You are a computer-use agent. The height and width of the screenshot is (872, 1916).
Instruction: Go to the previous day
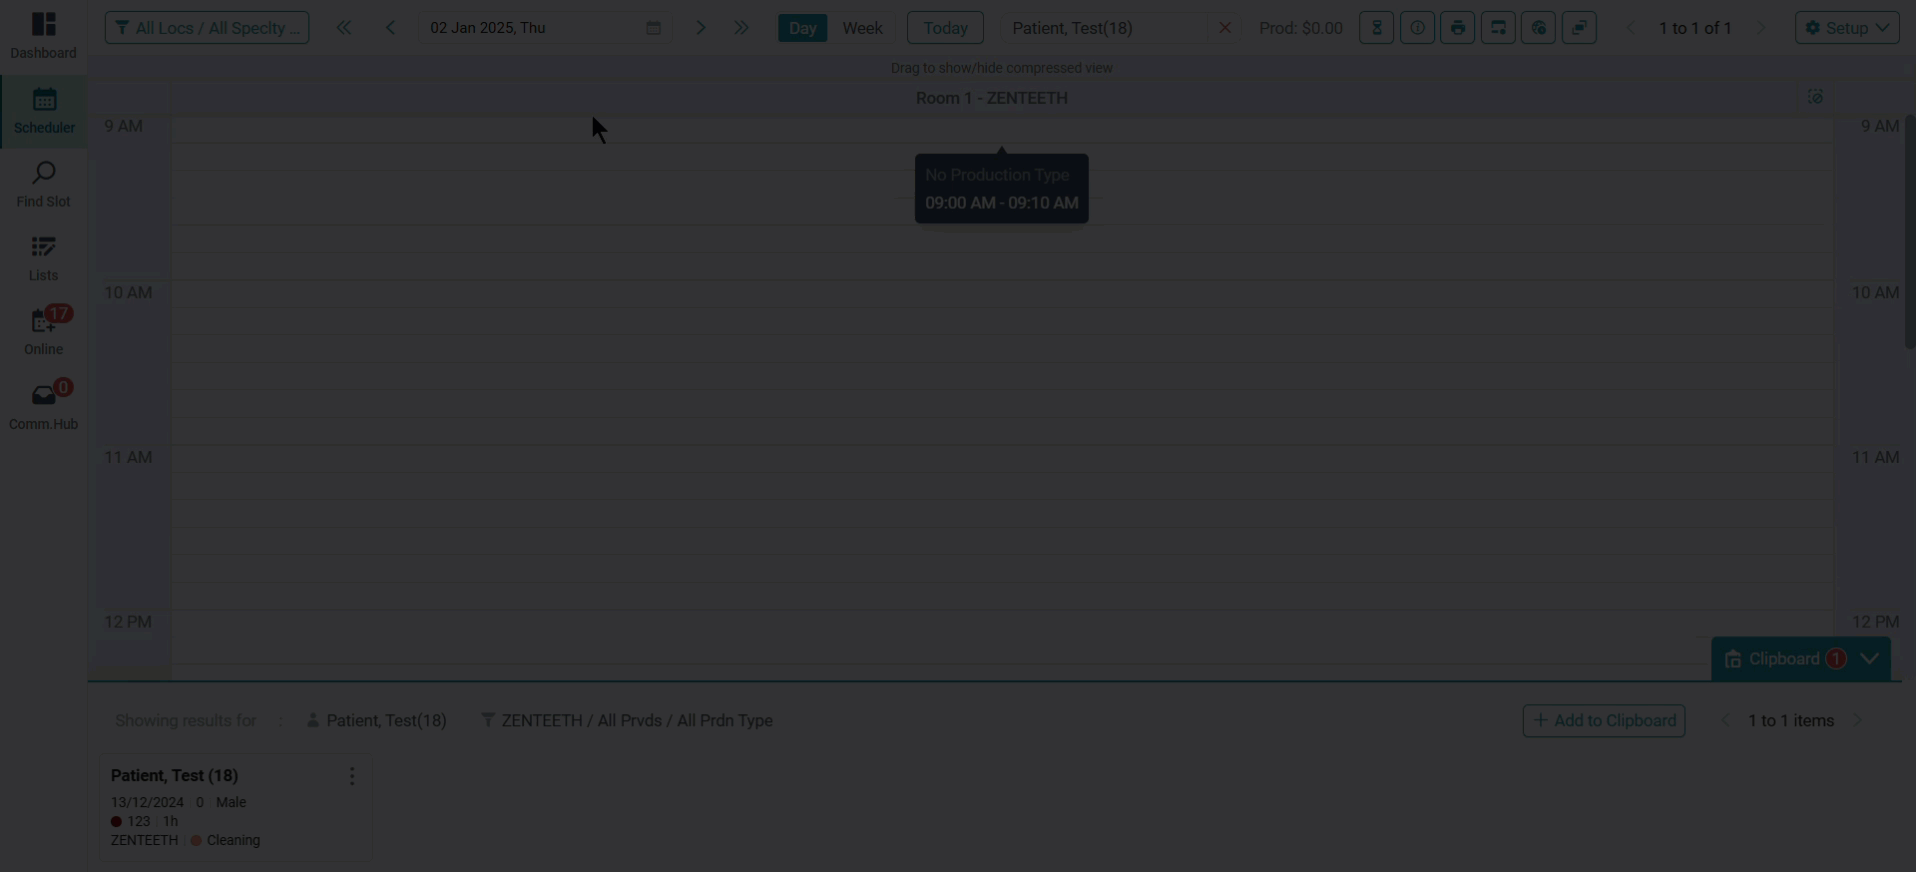tap(391, 28)
